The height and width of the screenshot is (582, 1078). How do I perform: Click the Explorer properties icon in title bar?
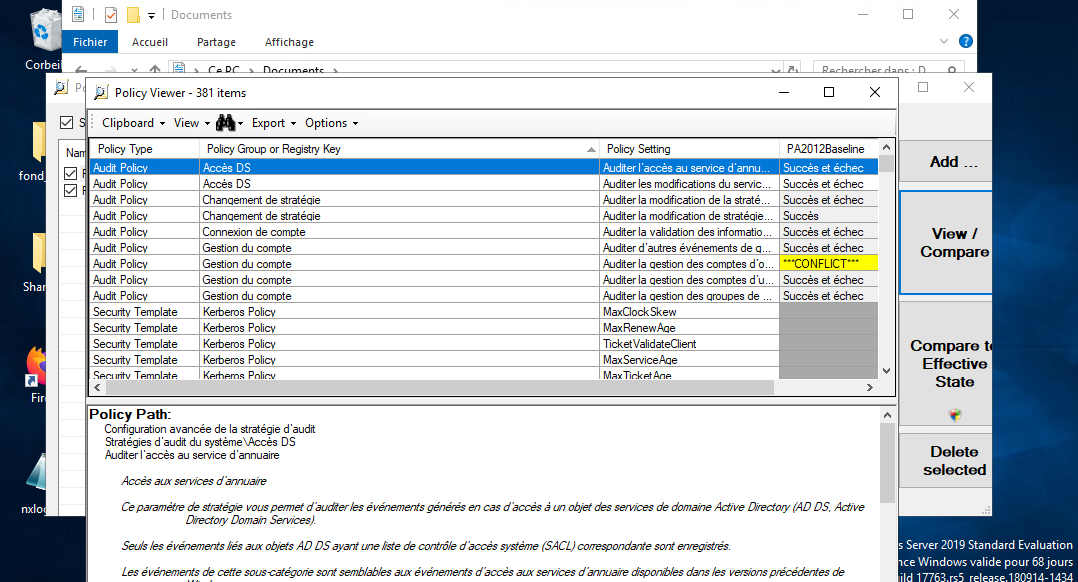click(x=110, y=15)
